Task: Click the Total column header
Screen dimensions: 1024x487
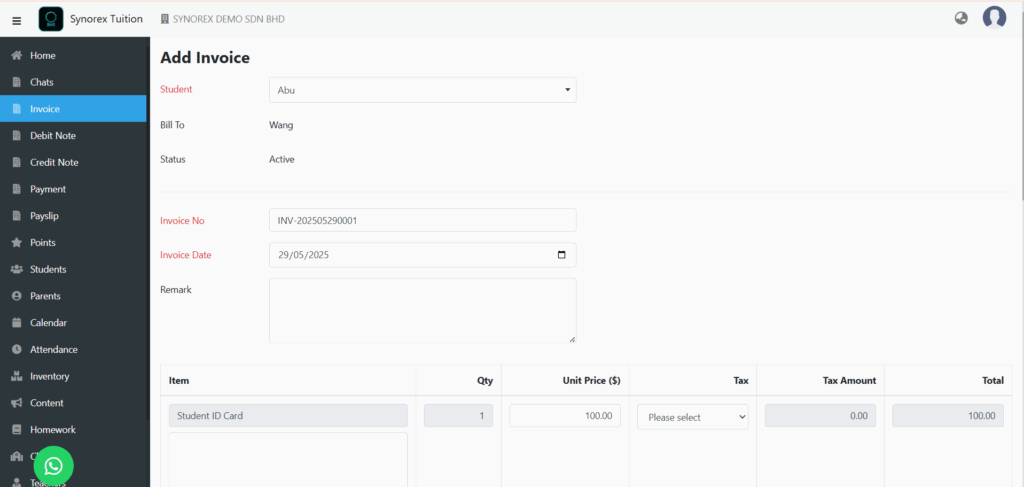Action: click(993, 380)
